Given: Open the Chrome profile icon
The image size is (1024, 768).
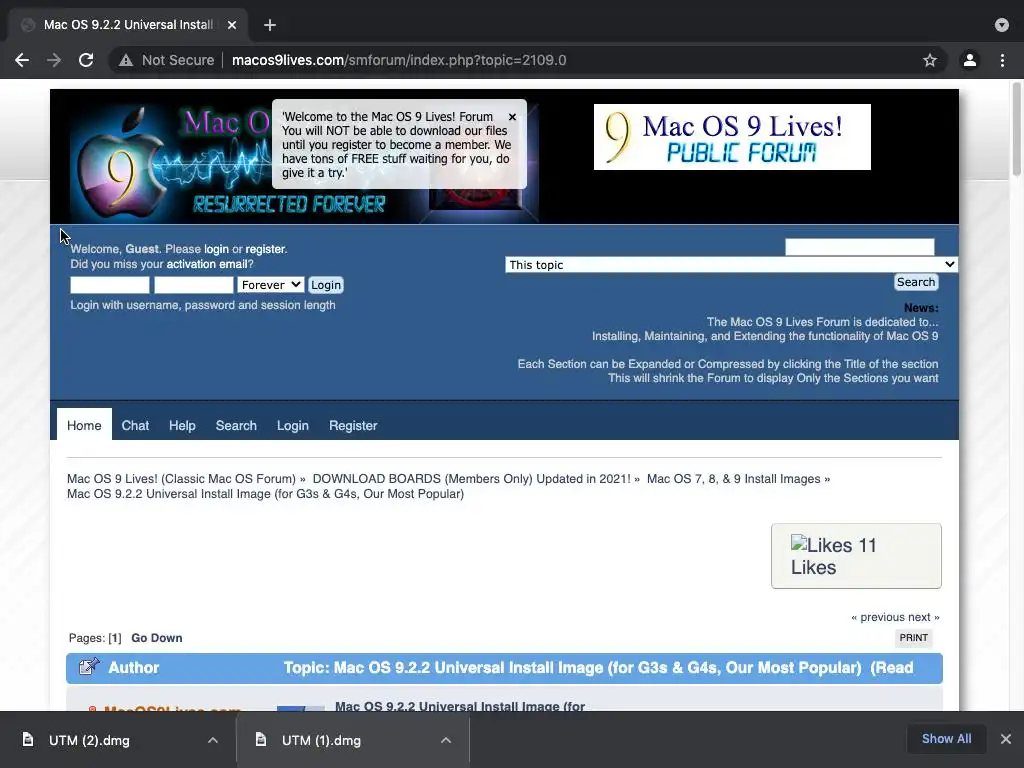Looking at the screenshot, I should point(970,60).
